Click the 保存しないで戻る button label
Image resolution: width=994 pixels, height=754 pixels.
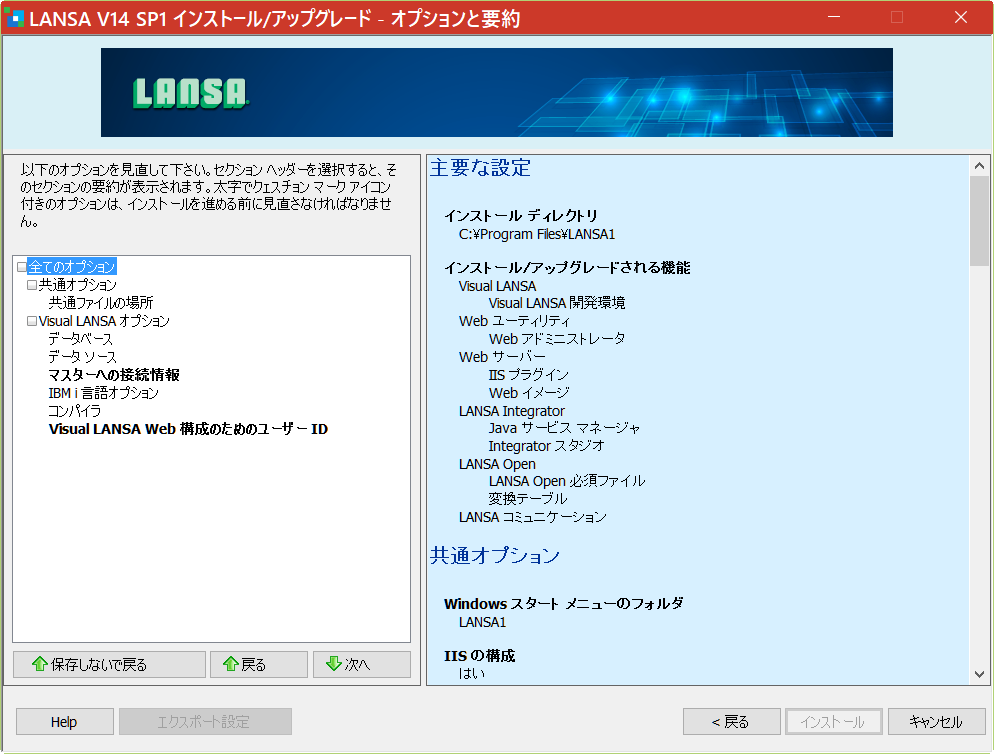point(99,665)
